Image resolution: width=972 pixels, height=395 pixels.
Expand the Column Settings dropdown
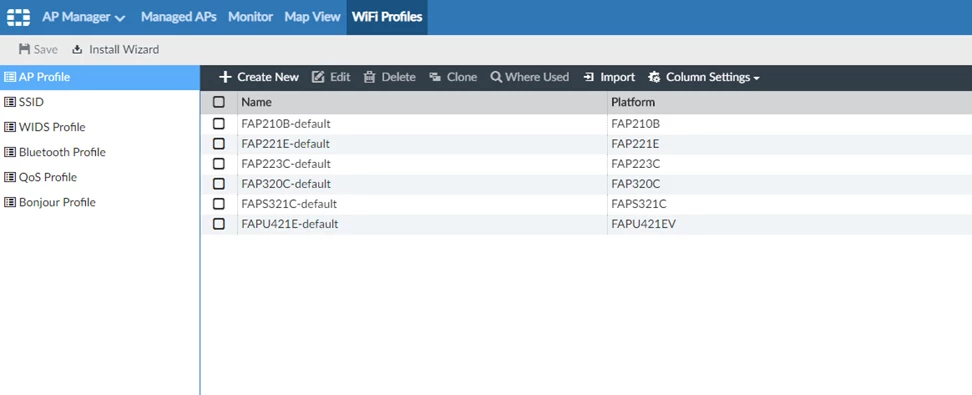(704, 78)
